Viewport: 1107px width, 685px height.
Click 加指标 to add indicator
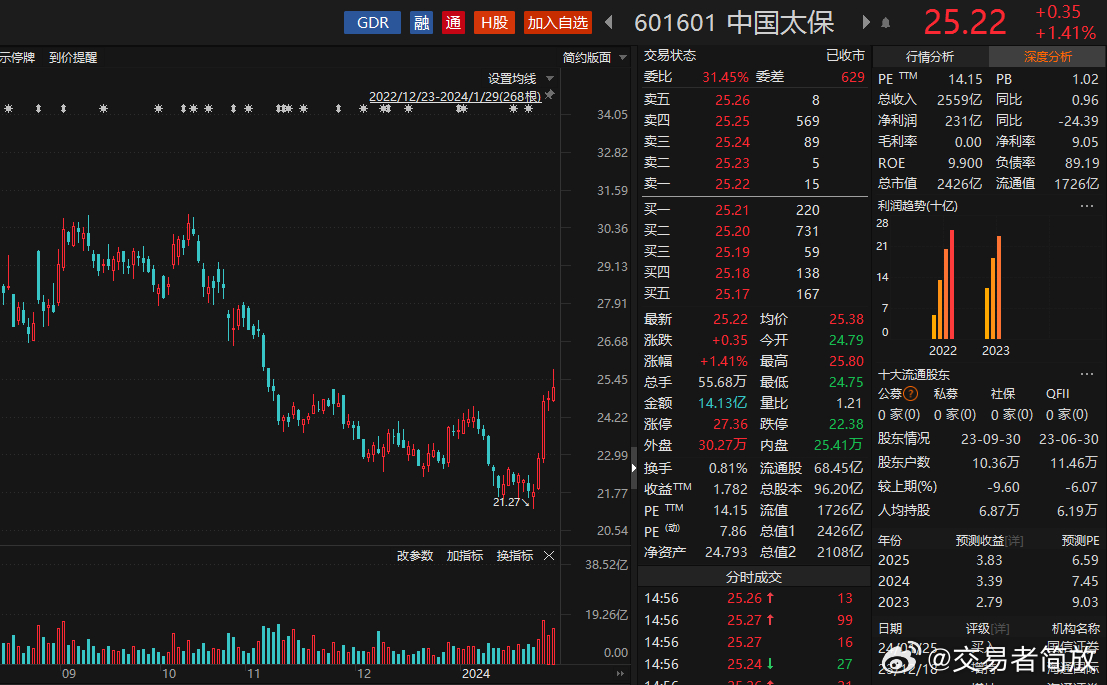465,556
